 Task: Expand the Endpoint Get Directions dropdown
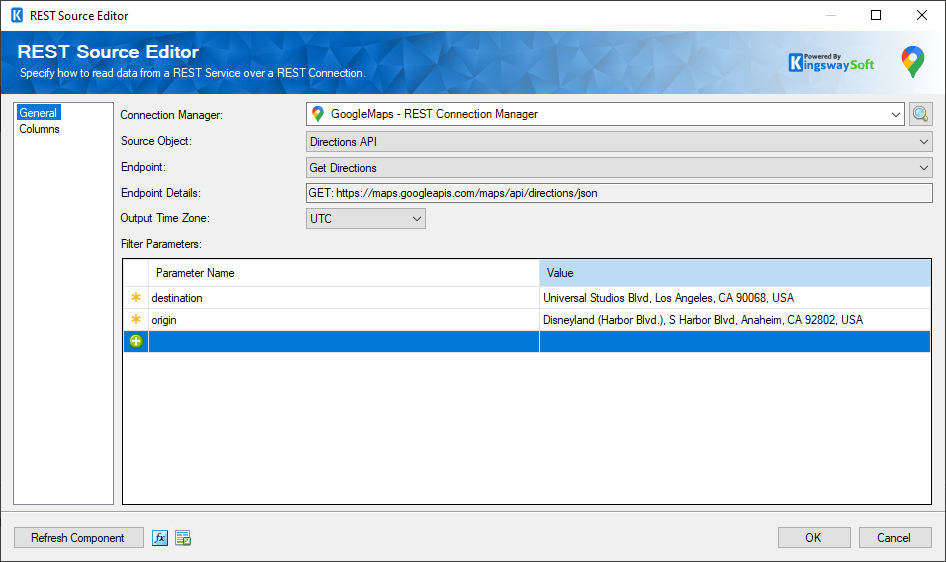point(923,168)
